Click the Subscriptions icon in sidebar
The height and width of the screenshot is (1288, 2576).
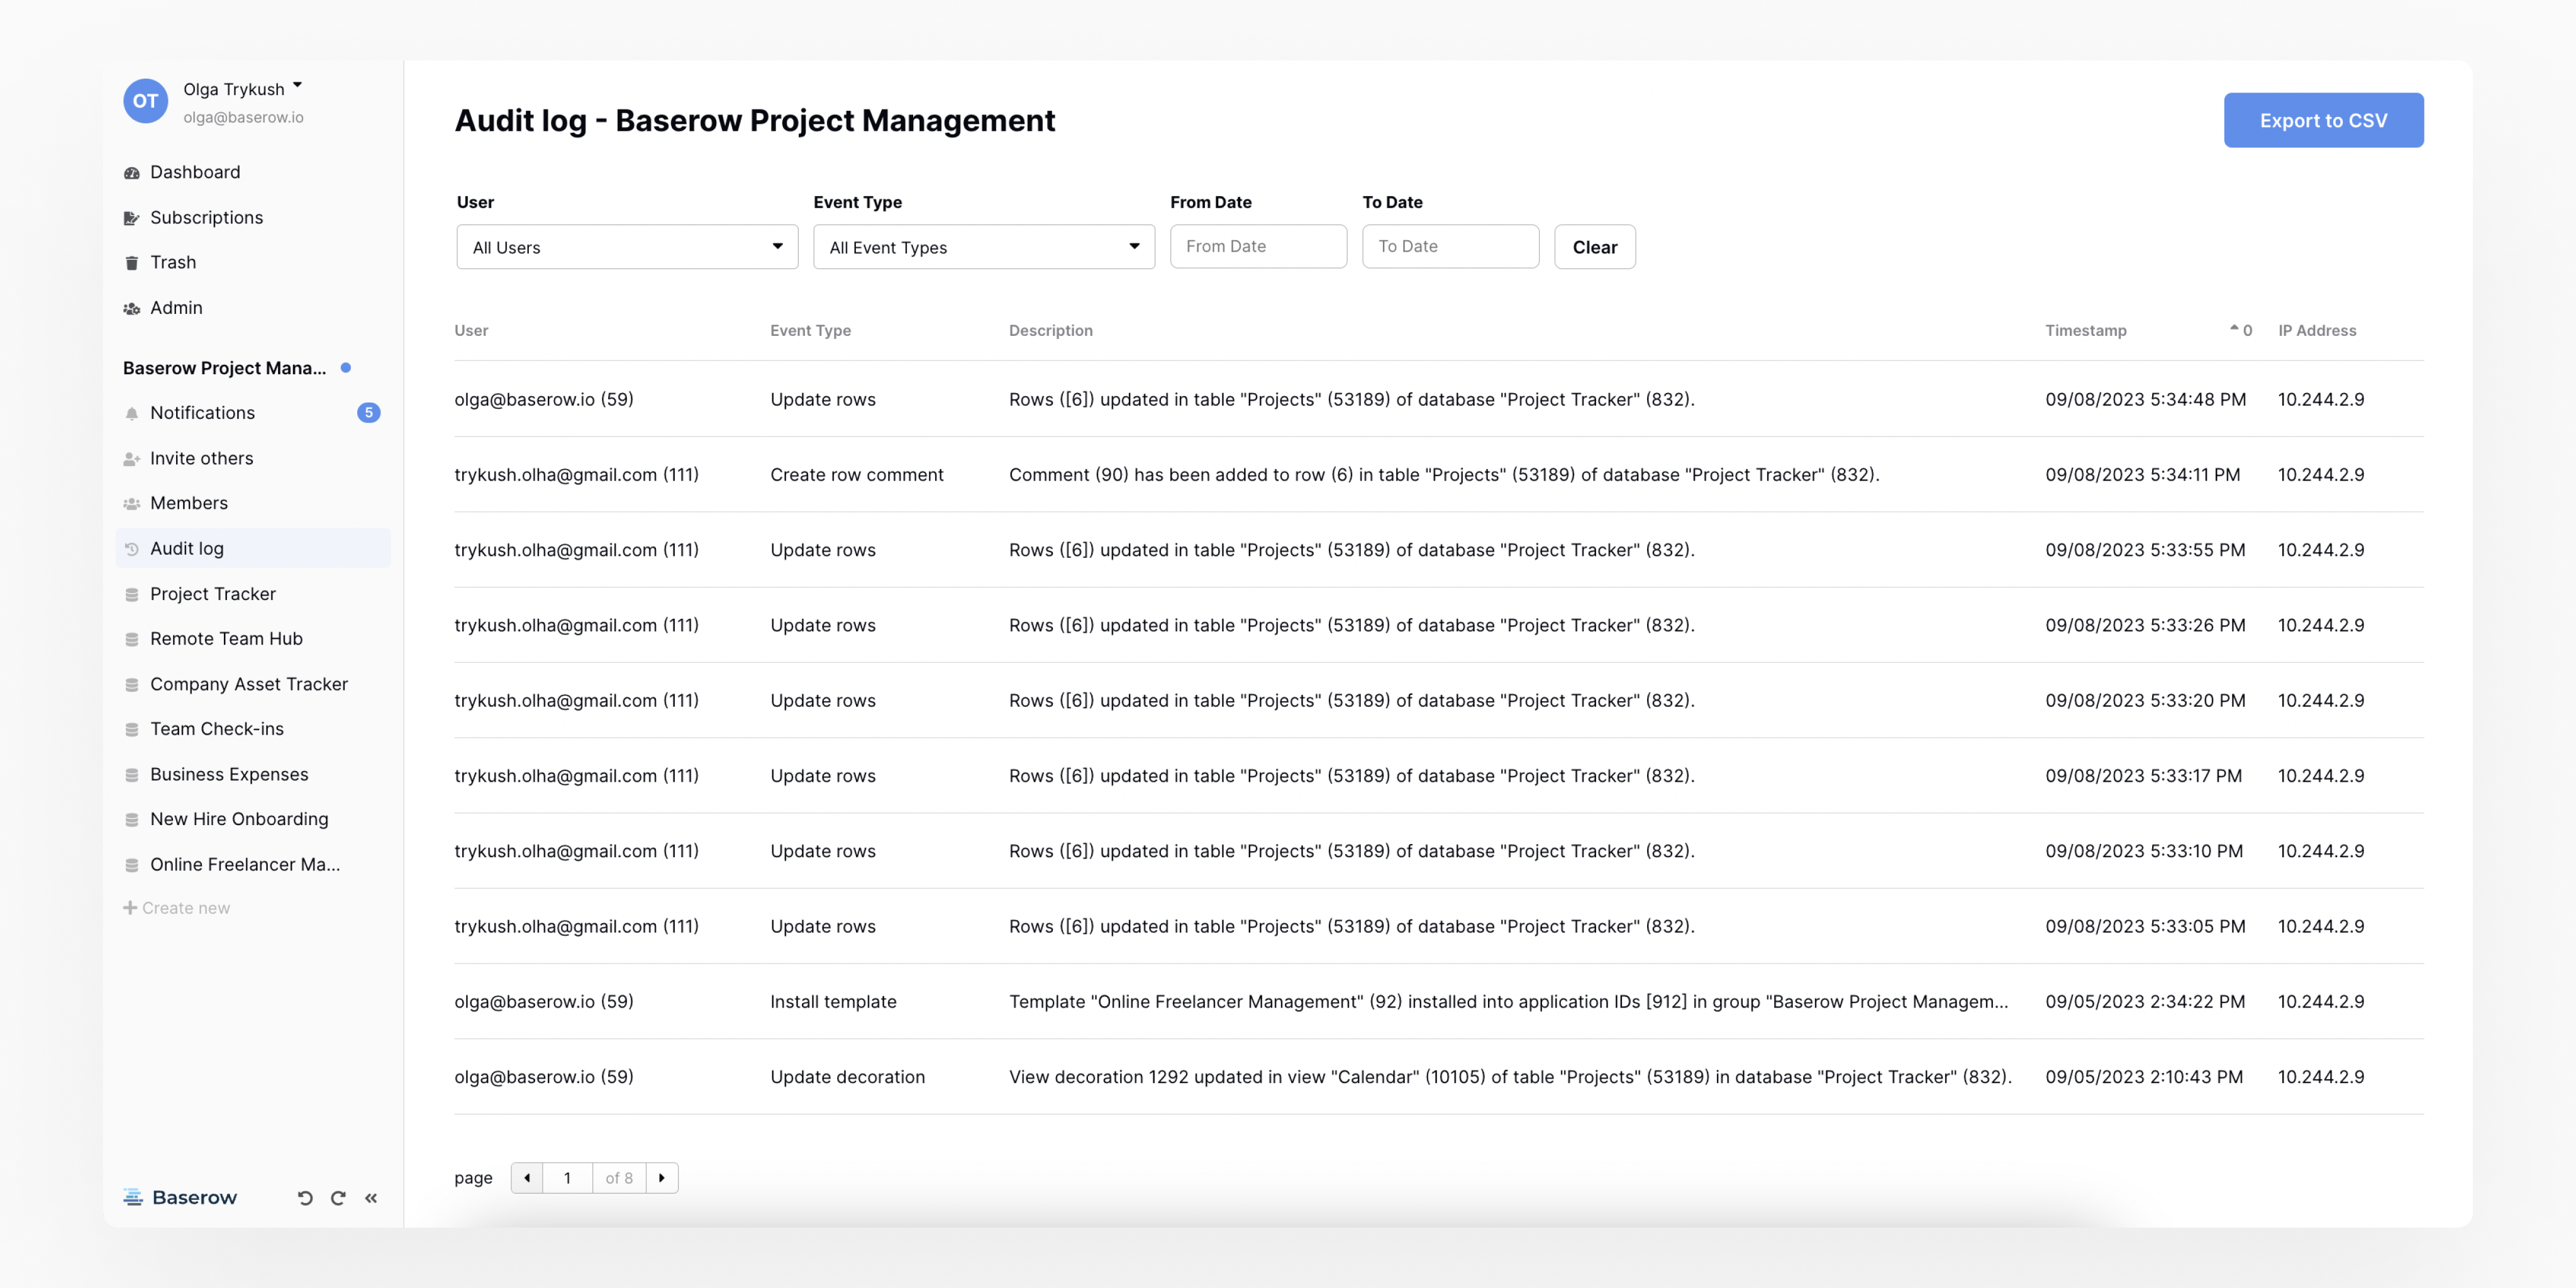pos(131,218)
